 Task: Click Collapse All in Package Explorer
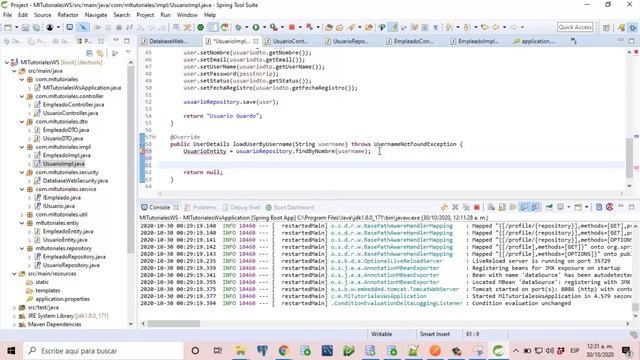(89, 53)
